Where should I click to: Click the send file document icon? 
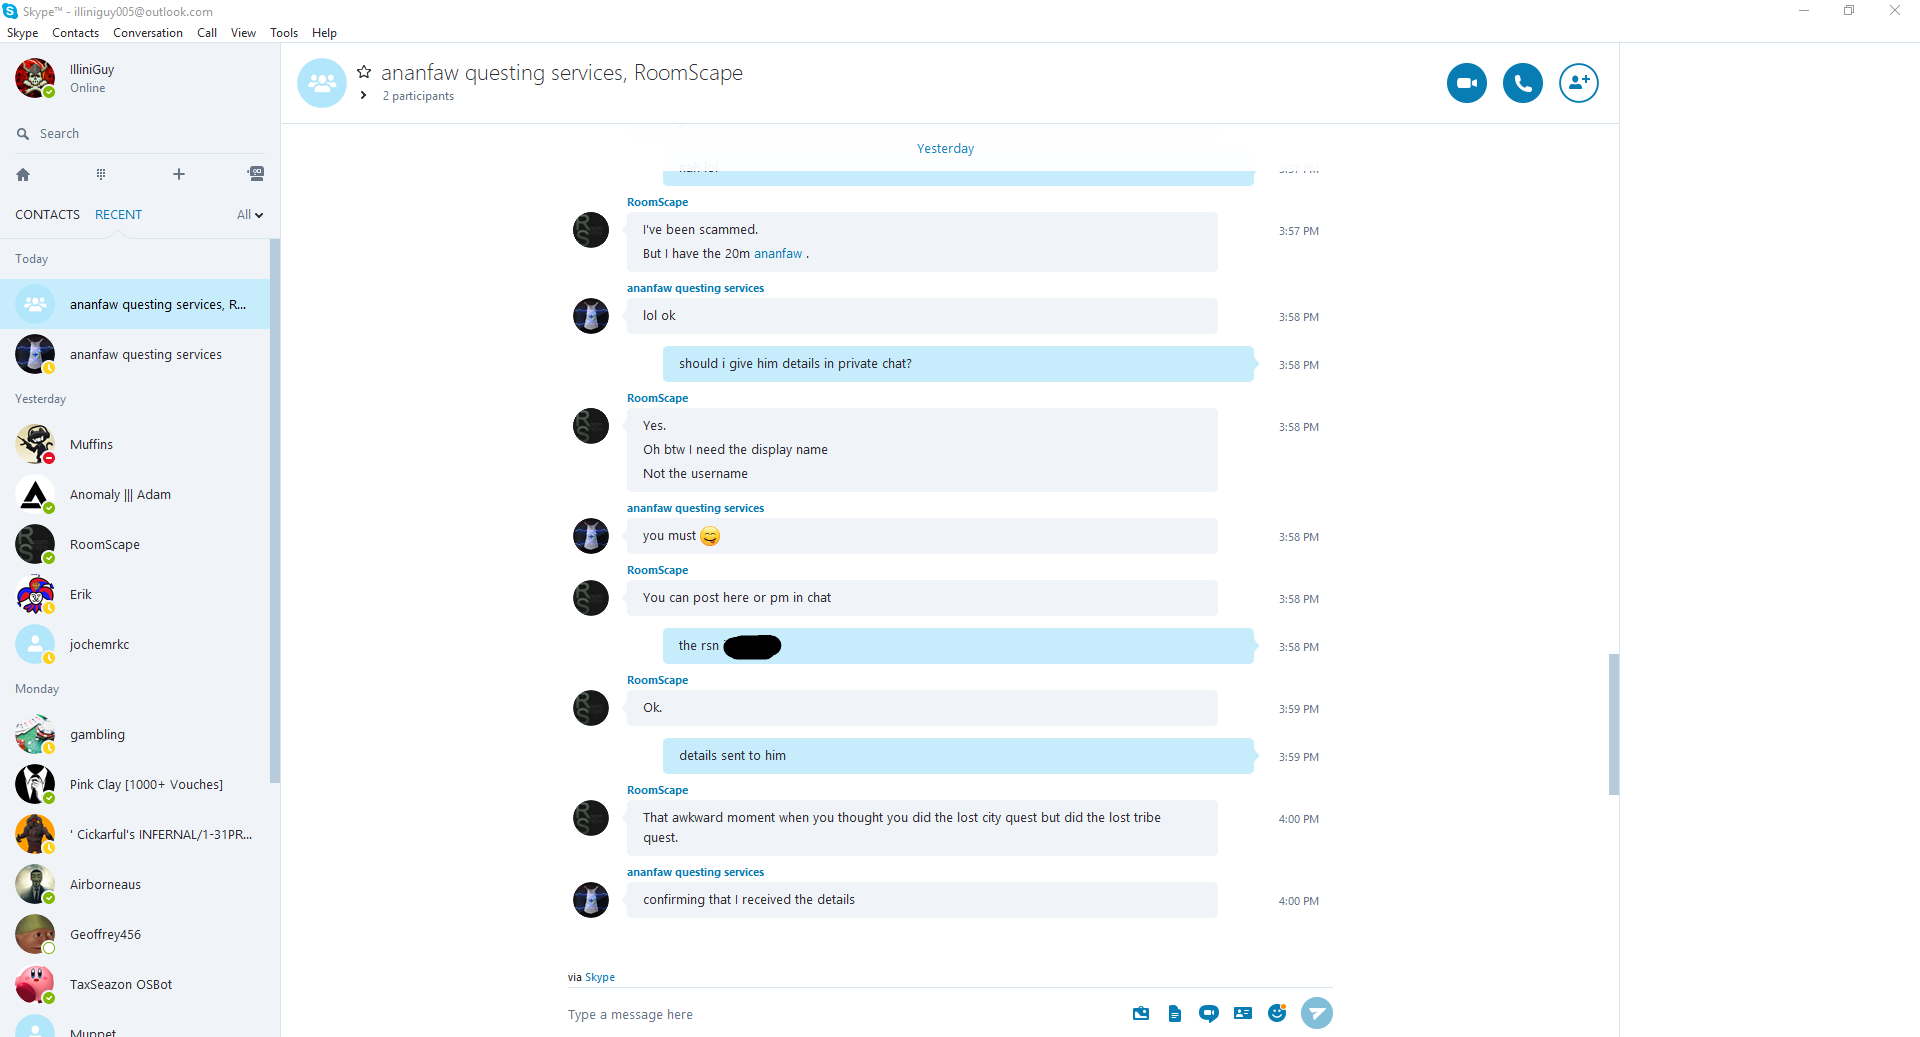pos(1175,1014)
